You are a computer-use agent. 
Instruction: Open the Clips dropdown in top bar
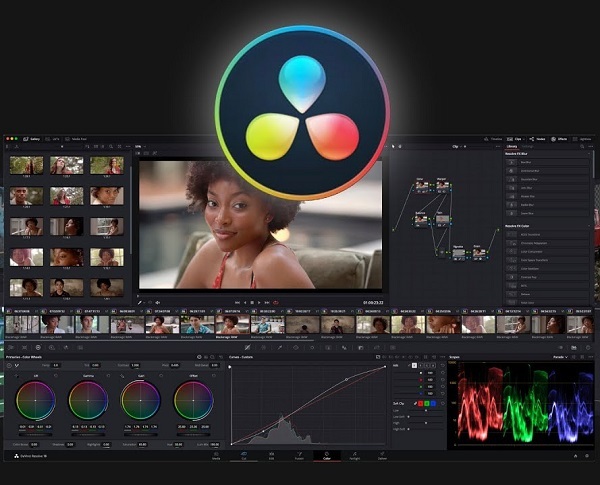click(x=515, y=139)
